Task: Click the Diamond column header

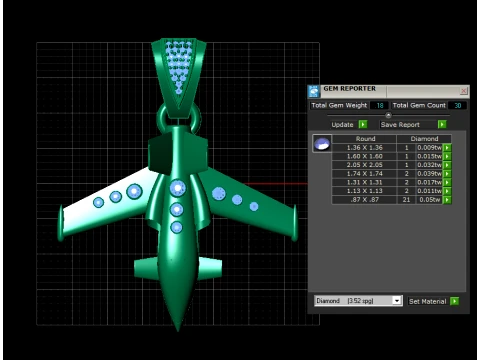Action: (x=424, y=139)
